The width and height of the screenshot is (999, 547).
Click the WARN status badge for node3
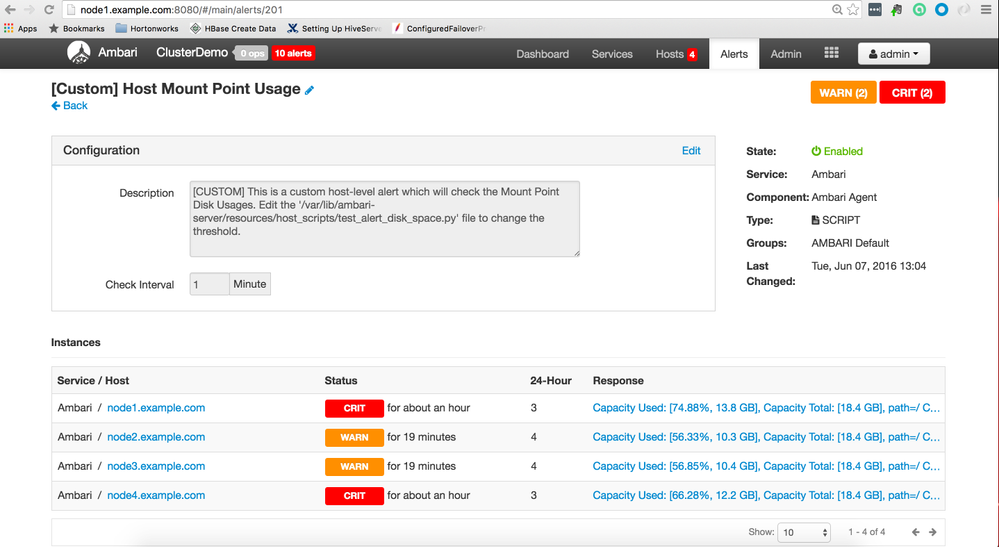pos(354,467)
